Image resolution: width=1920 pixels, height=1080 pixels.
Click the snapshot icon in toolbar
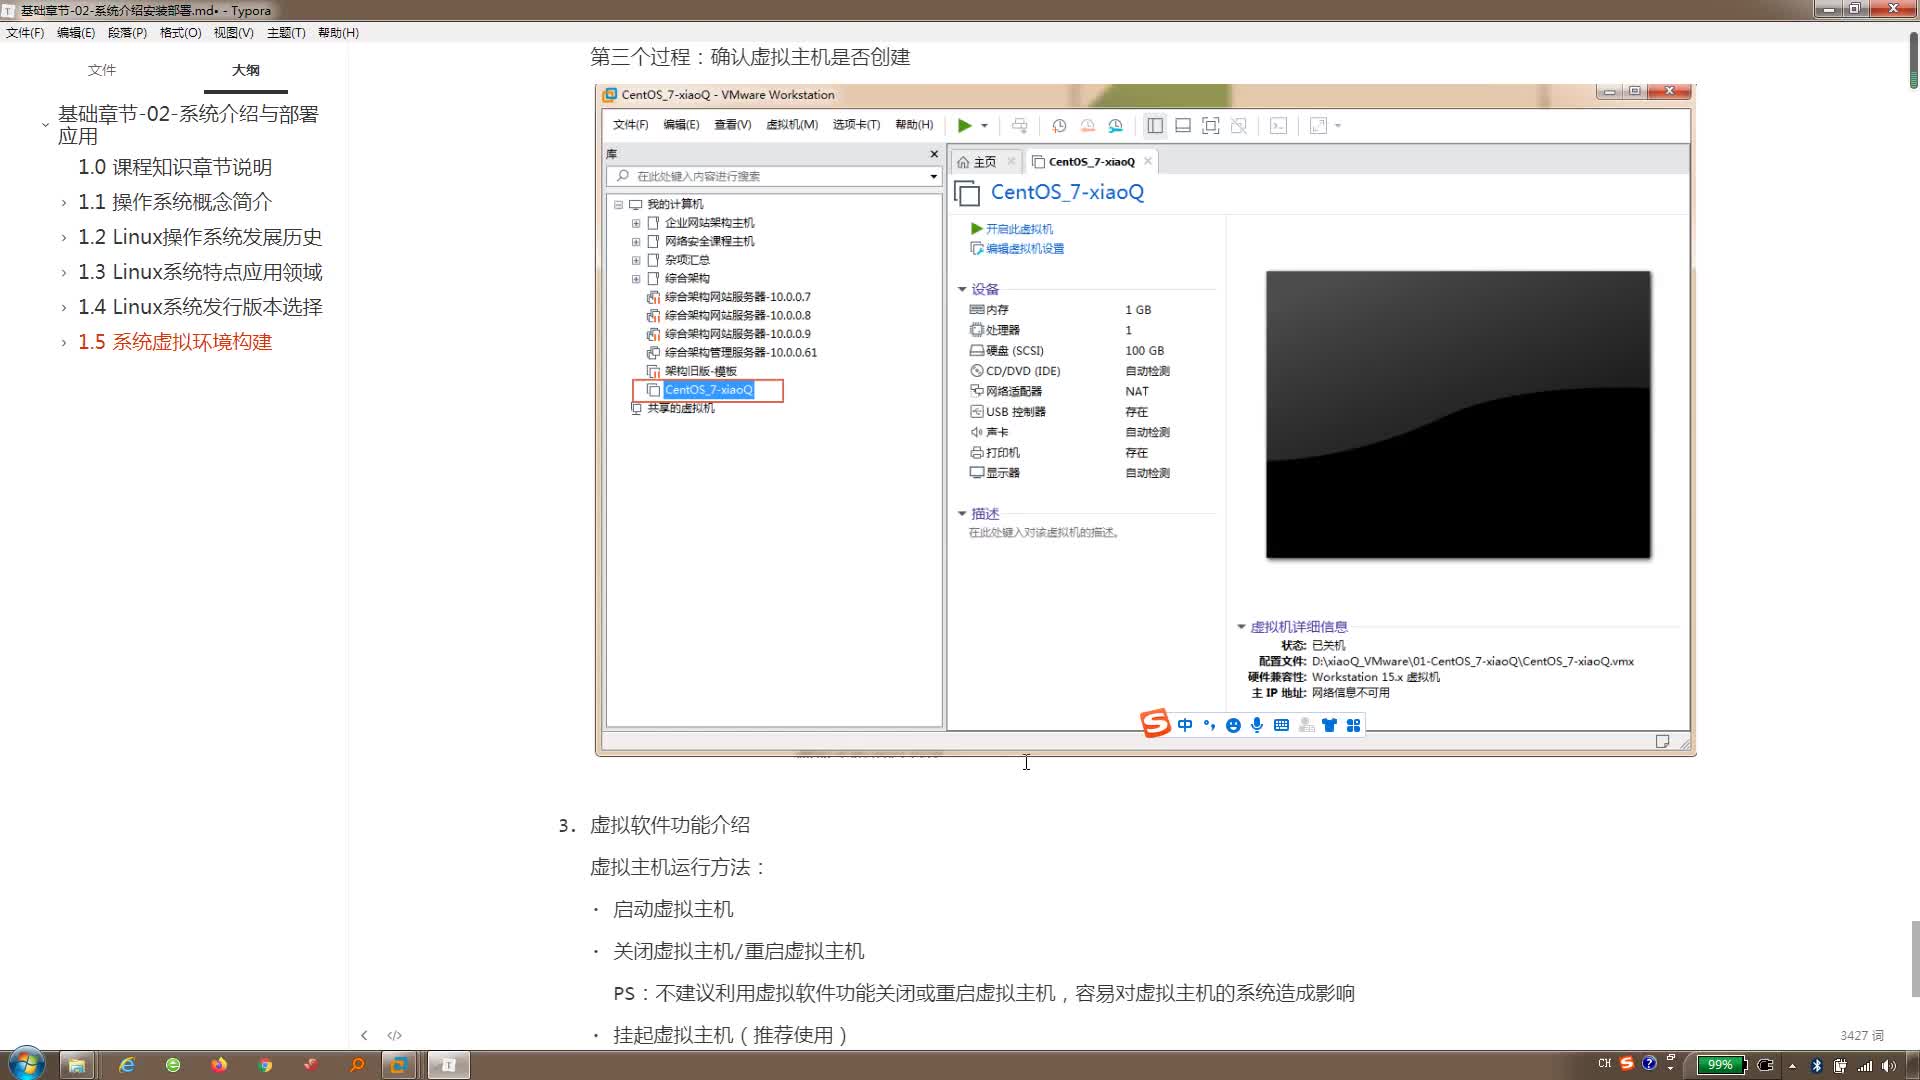(1060, 125)
